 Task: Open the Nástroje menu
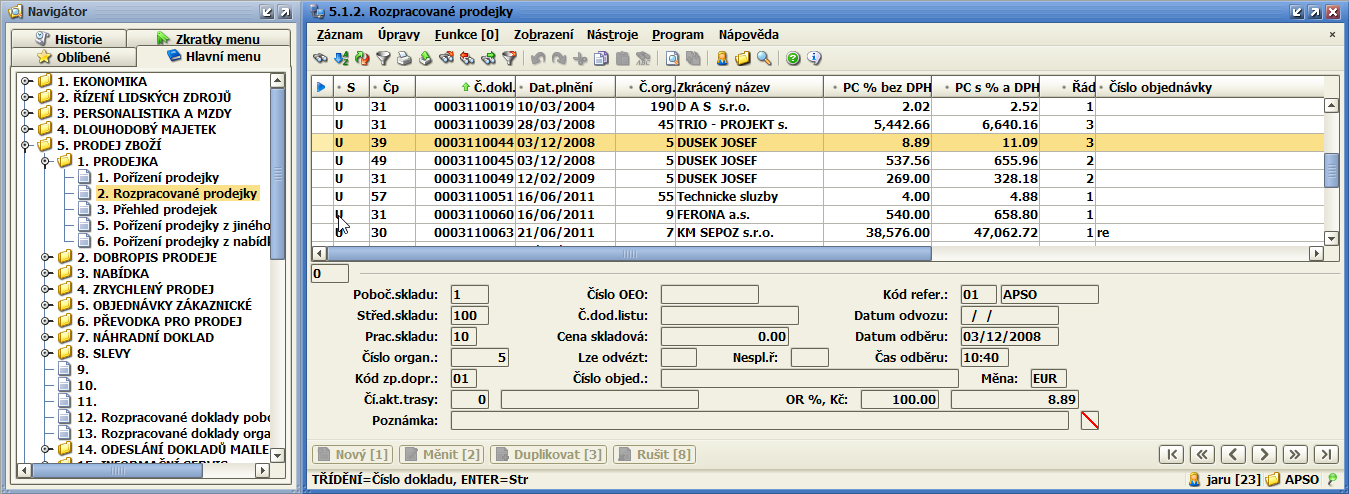(x=612, y=34)
